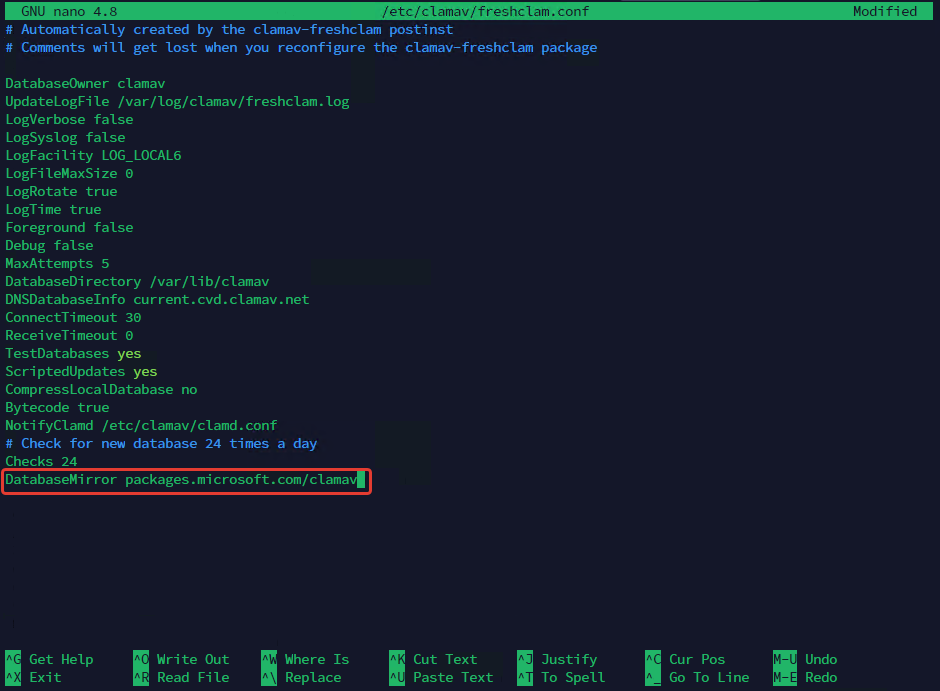Click the M-U Undo shortcut
This screenshot has height=691, width=940.
[x=805, y=659]
